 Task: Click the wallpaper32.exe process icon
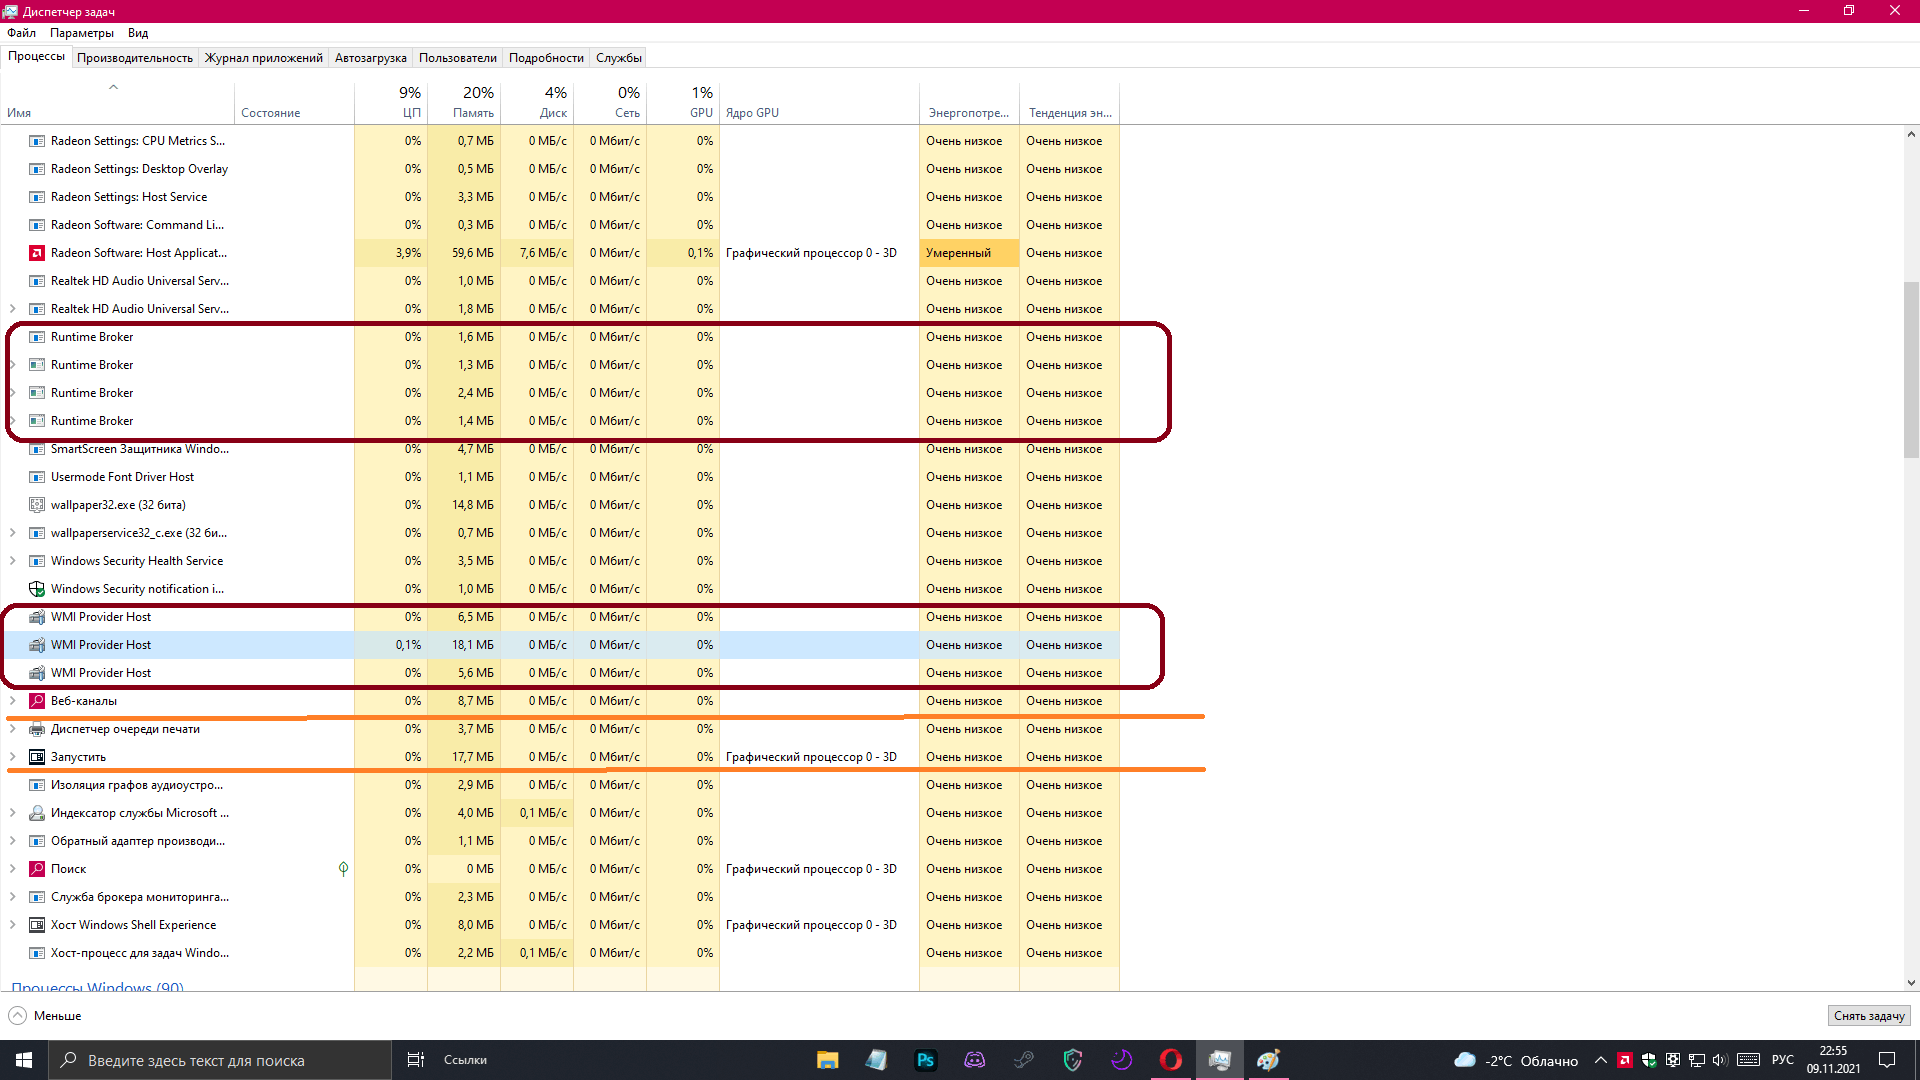(37, 505)
